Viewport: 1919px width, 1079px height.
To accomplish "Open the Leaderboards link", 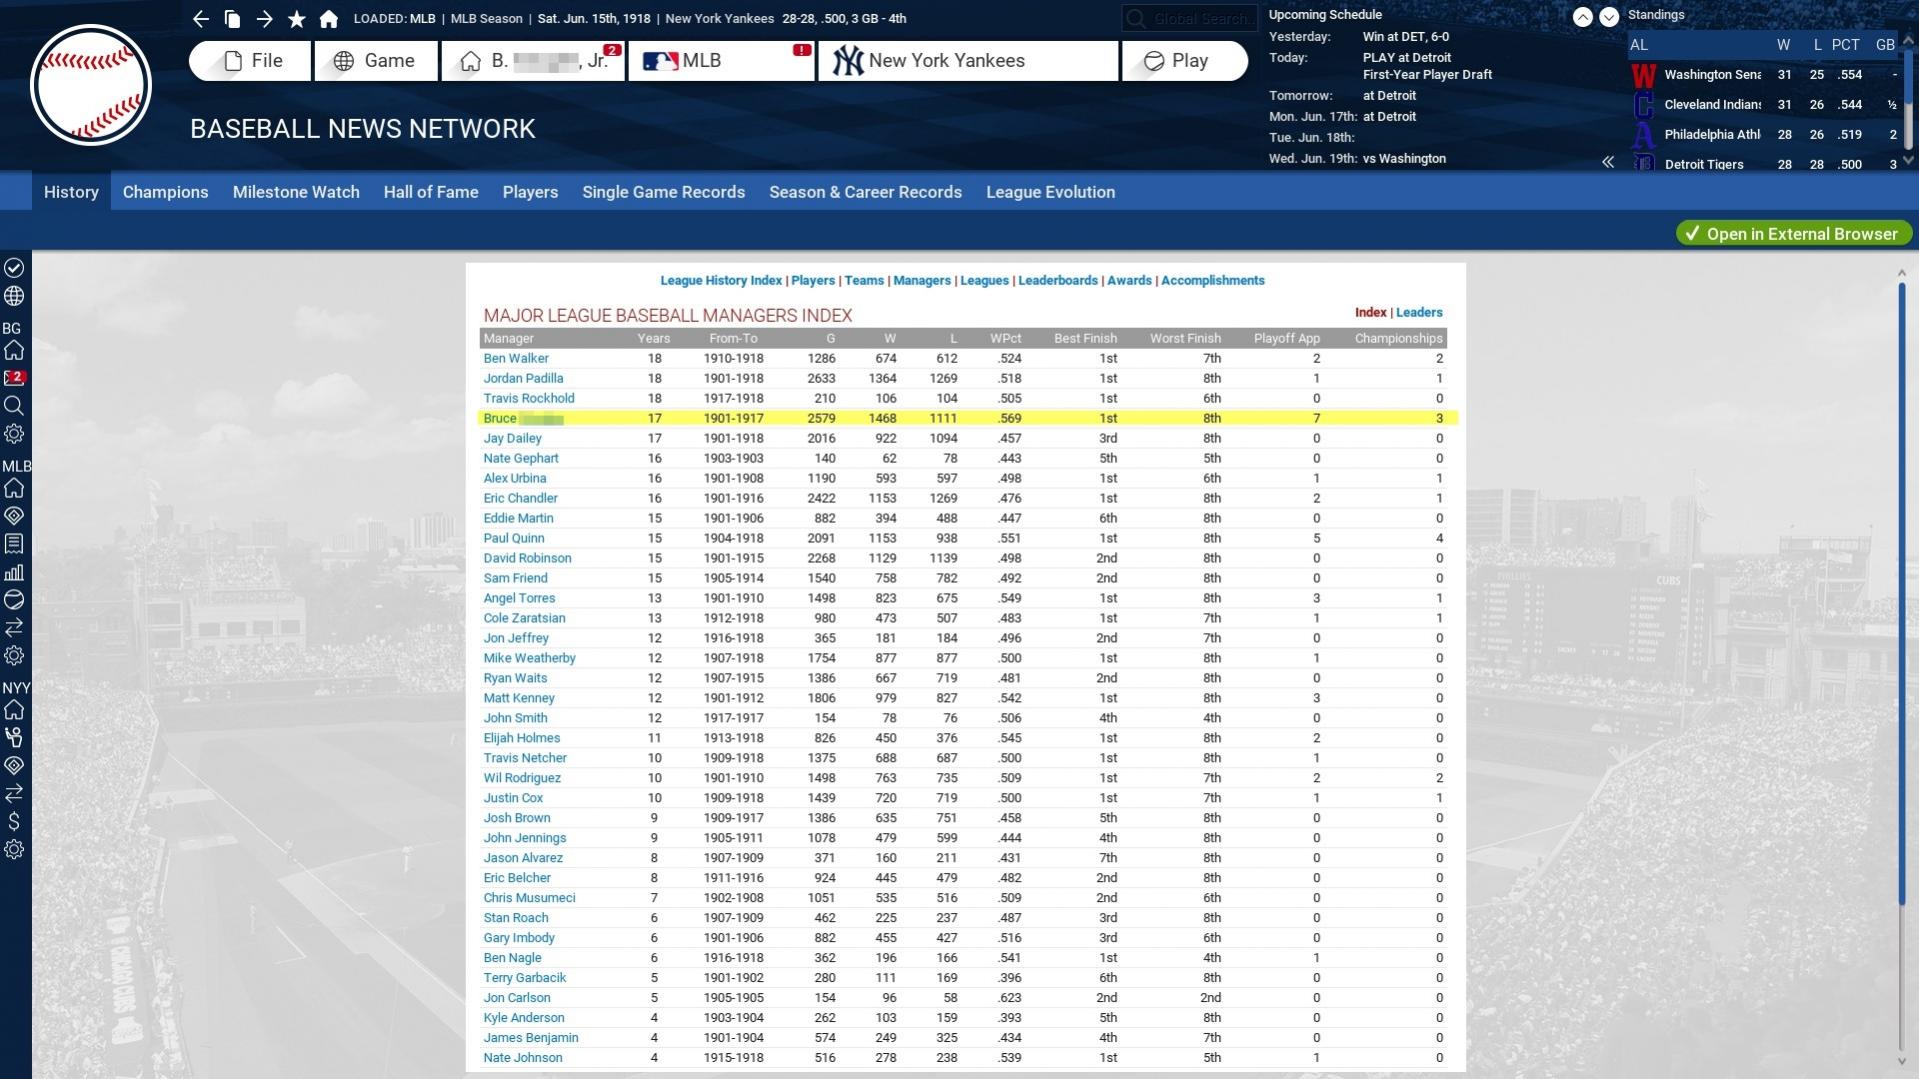I will [1058, 281].
